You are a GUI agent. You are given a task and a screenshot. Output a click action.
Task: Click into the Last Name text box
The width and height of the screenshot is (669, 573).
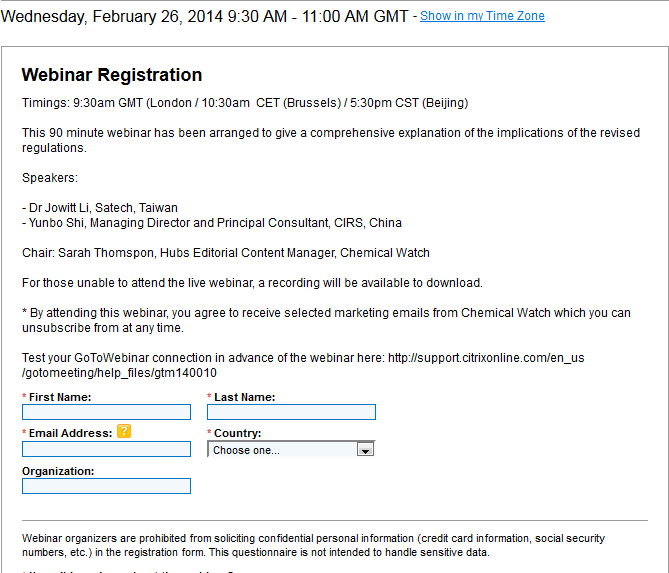pos(291,412)
